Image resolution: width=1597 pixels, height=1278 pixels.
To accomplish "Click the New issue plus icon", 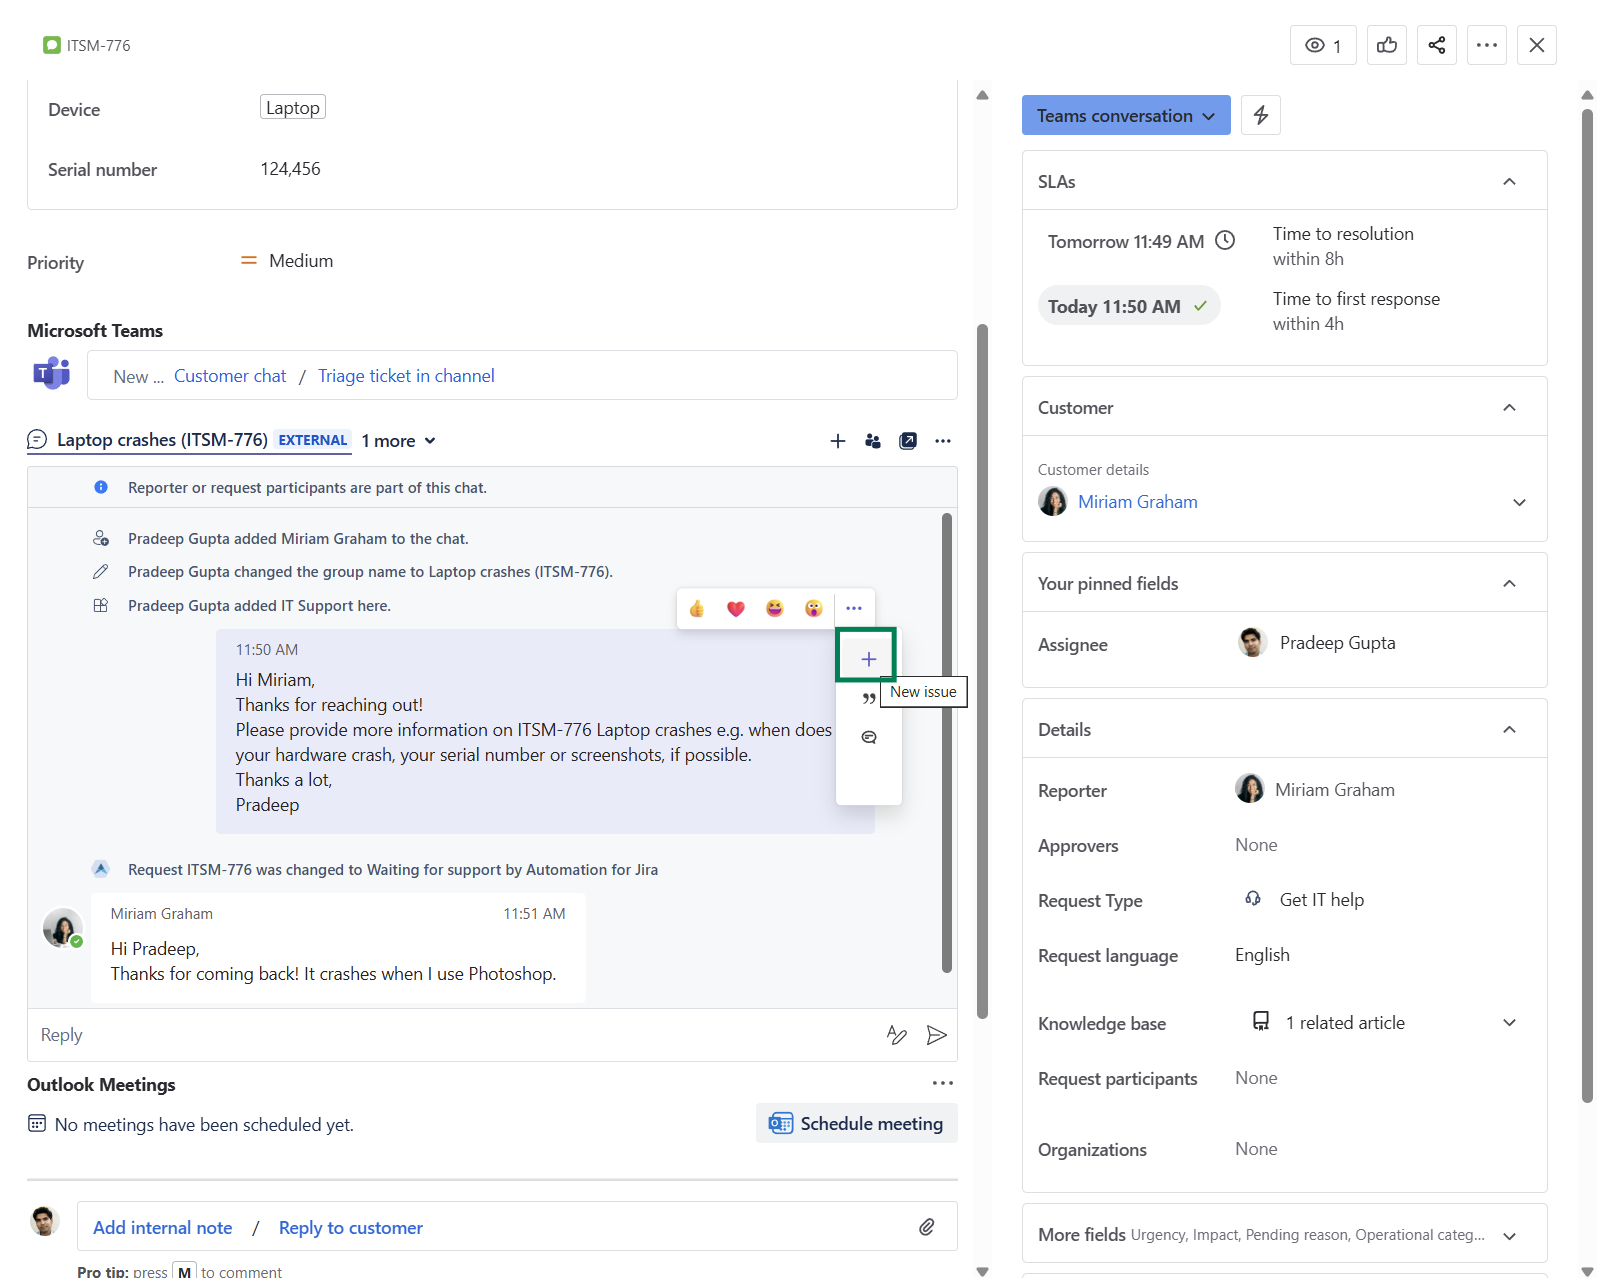I will [868, 659].
